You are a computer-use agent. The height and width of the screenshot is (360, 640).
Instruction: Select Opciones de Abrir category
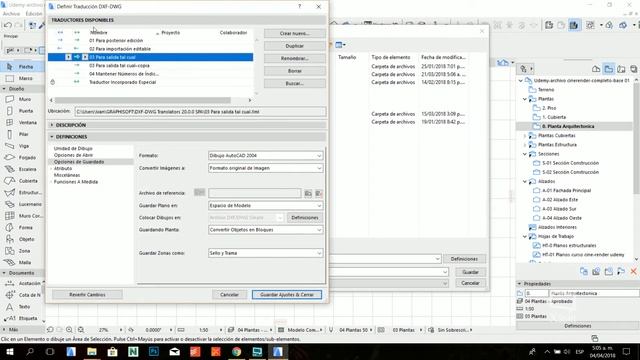click(73, 155)
